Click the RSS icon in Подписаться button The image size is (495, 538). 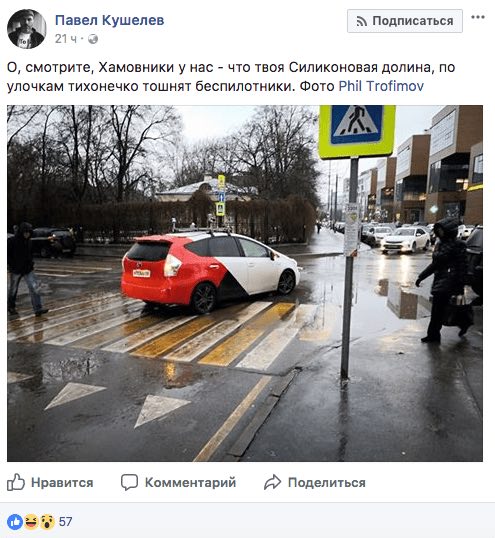[x=362, y=21]
